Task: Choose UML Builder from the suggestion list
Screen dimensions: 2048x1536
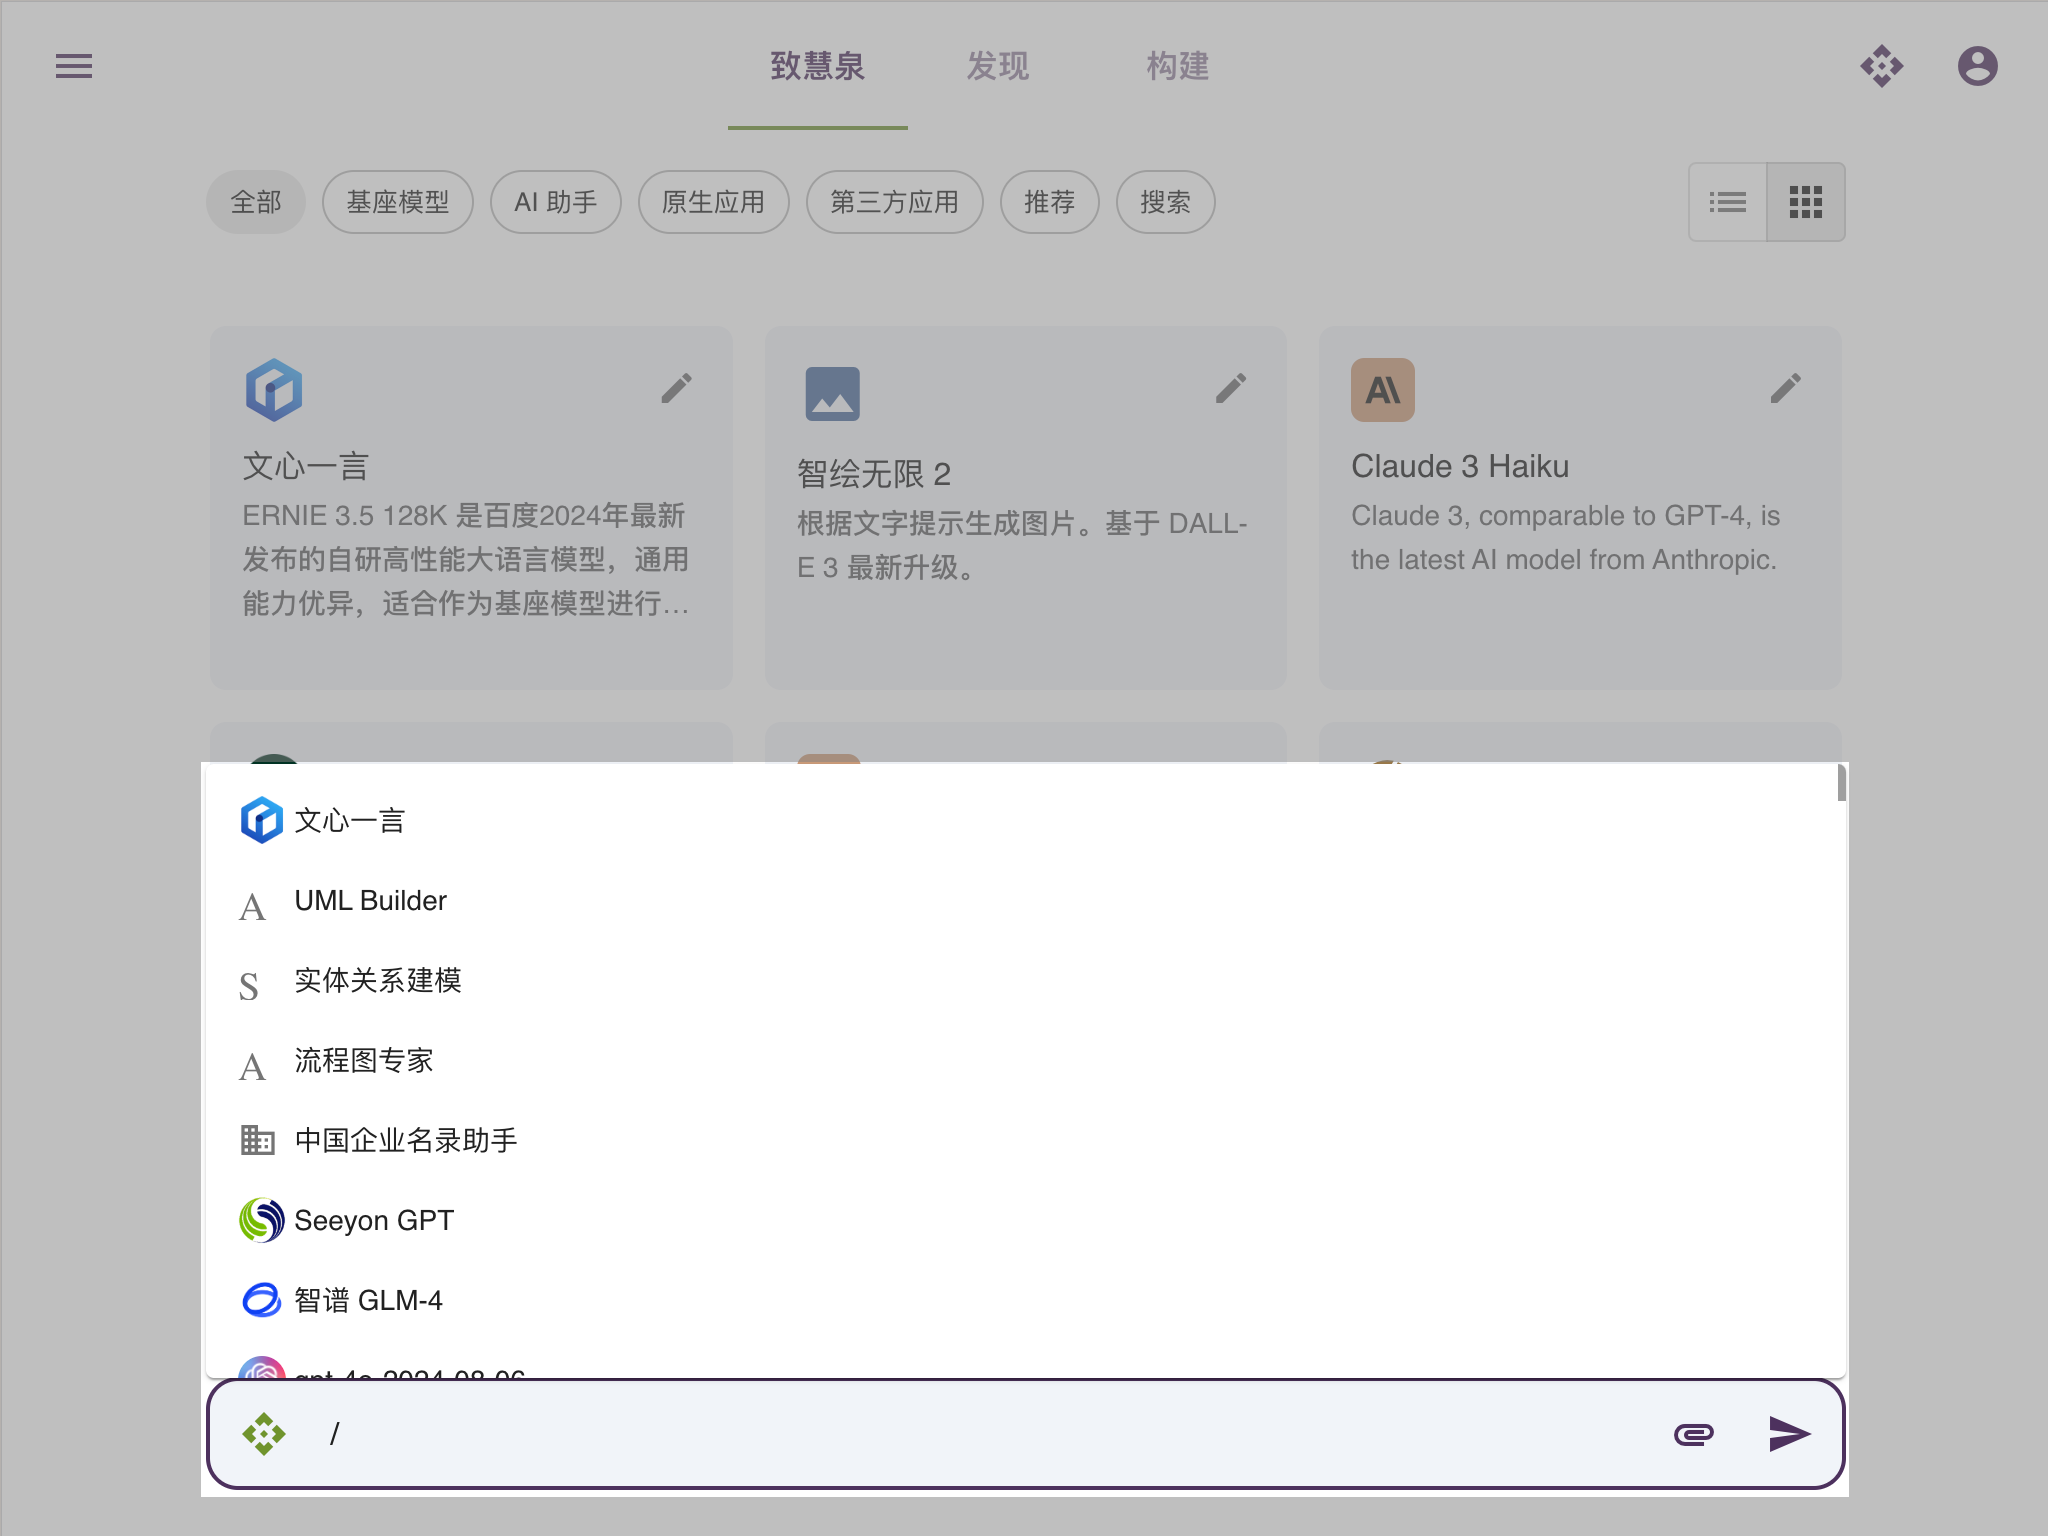Action: tap(1021, 900)
